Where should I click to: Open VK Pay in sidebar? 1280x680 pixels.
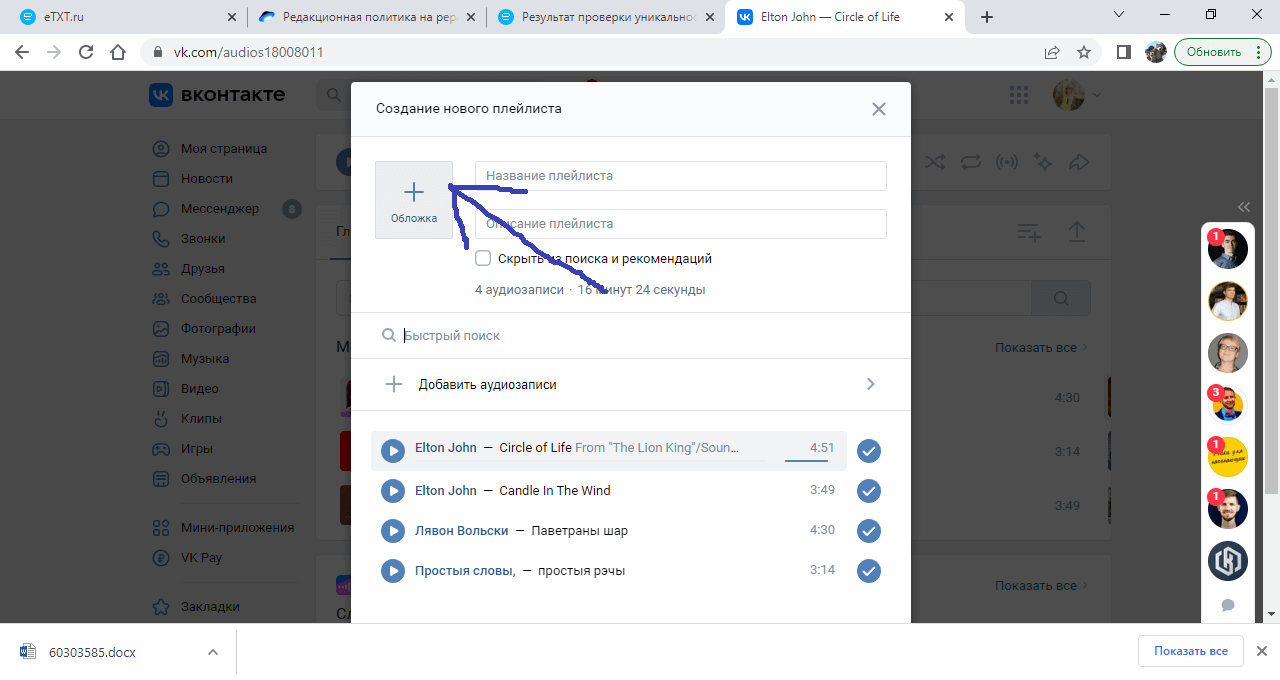pos(201,558)
